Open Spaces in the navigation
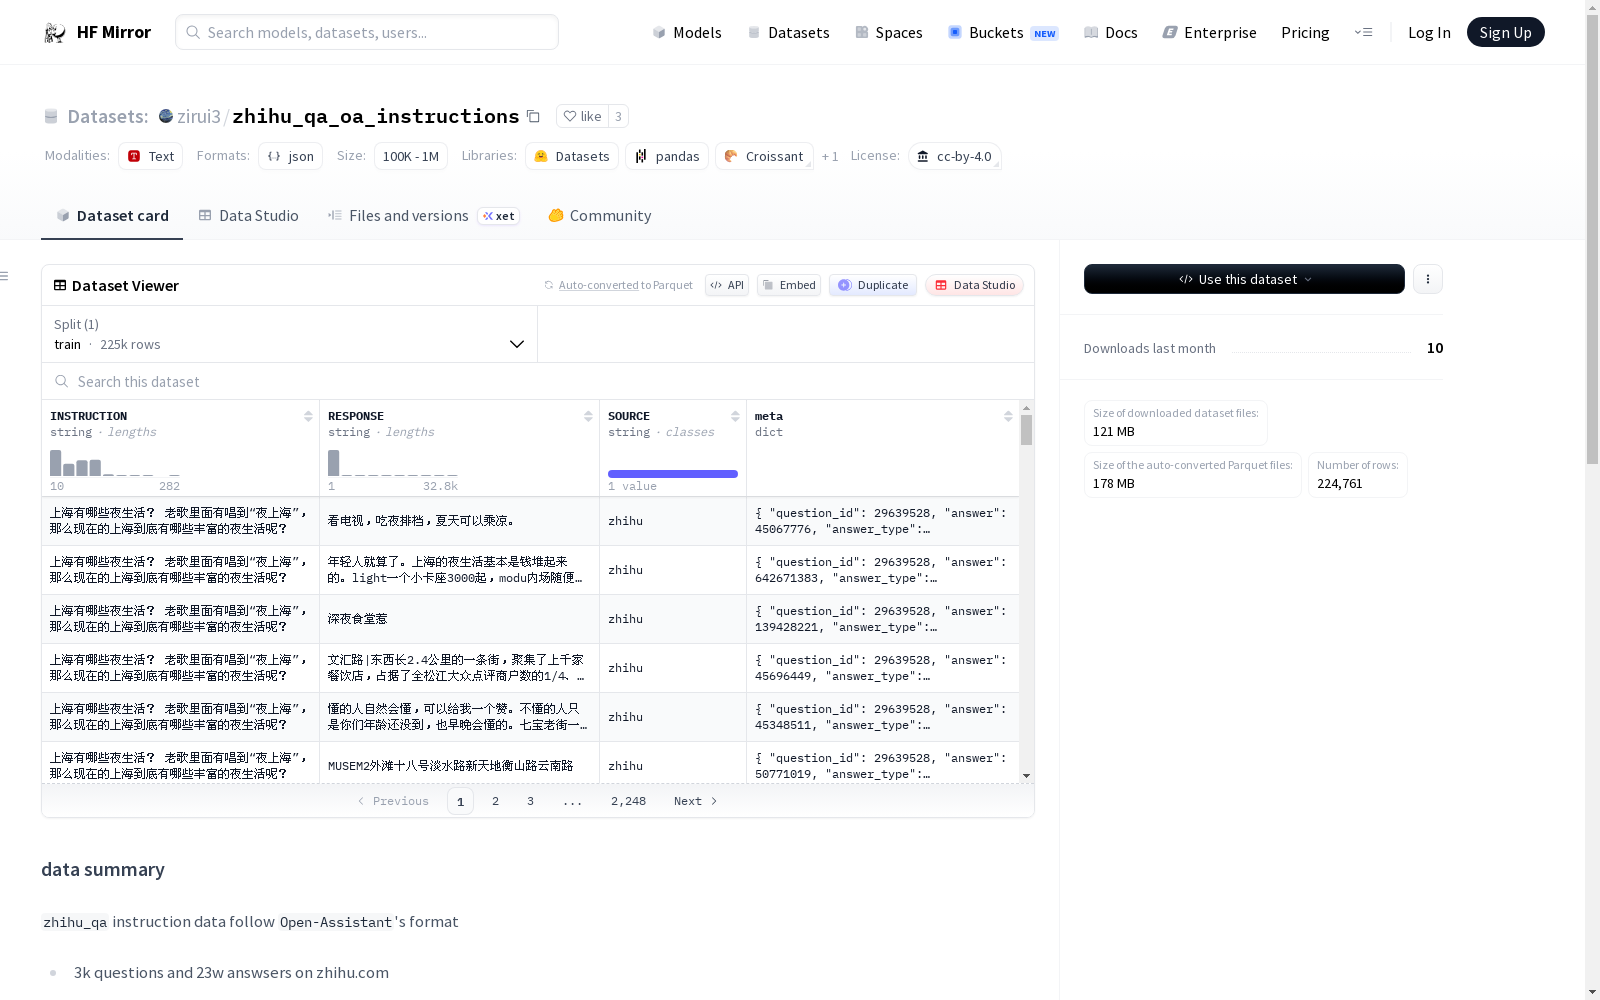 [x=889, y=32]
